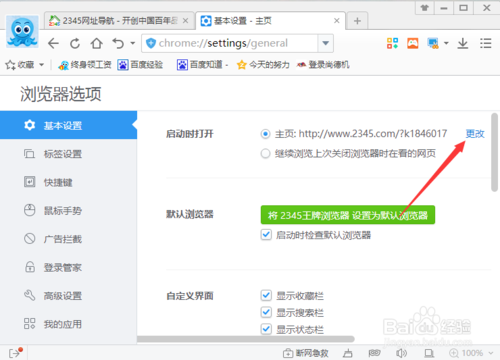This screenshot has width=500, height=360.
Task: Open the 终身领工资 bookmark
Action: coord(85,65)
